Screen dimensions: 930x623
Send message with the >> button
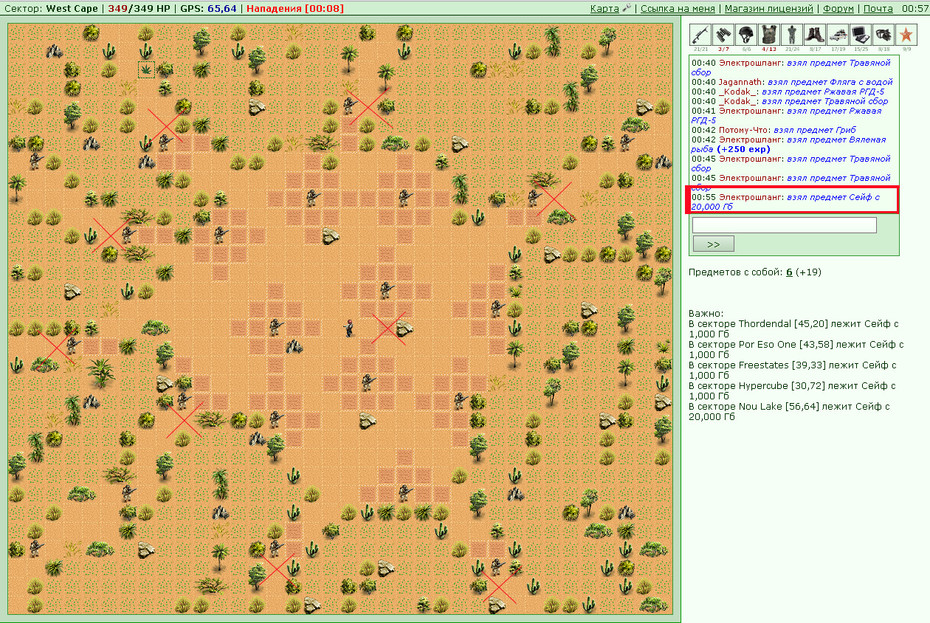click(714, 244)
